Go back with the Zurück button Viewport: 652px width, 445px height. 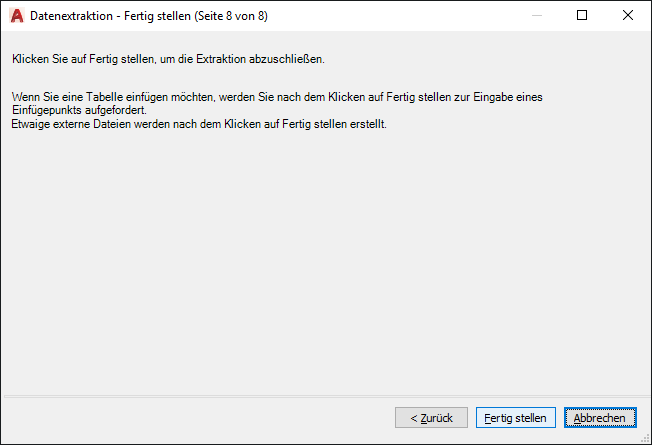[430, 418]
